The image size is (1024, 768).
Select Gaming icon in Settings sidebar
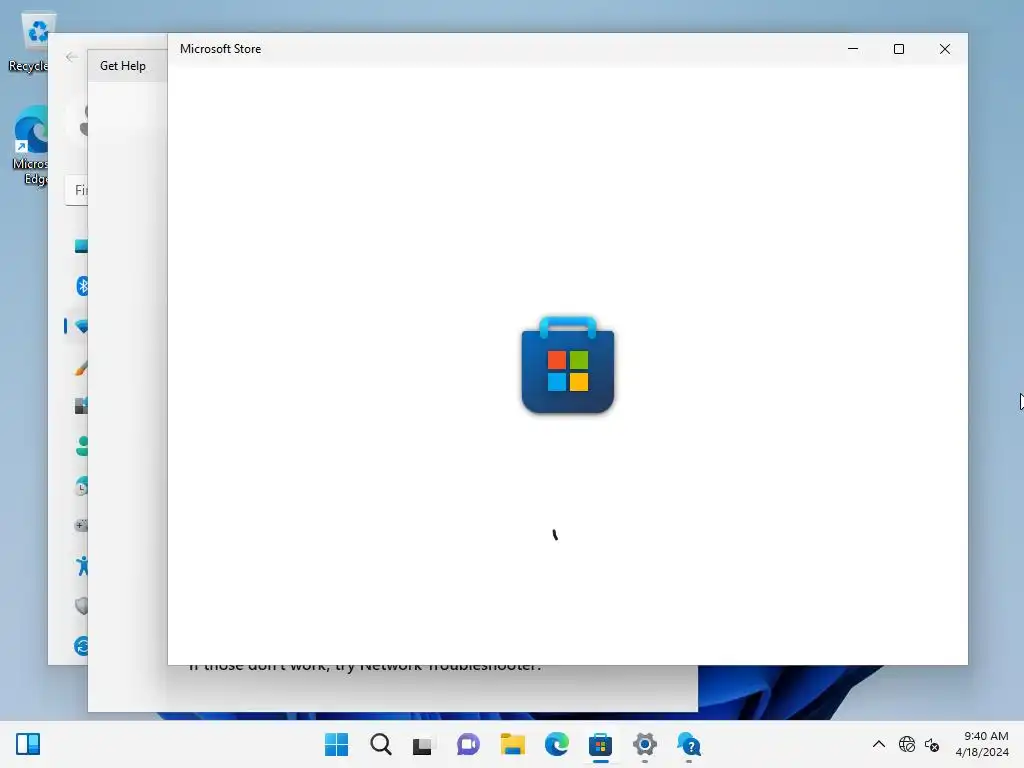tap(81, 525)
